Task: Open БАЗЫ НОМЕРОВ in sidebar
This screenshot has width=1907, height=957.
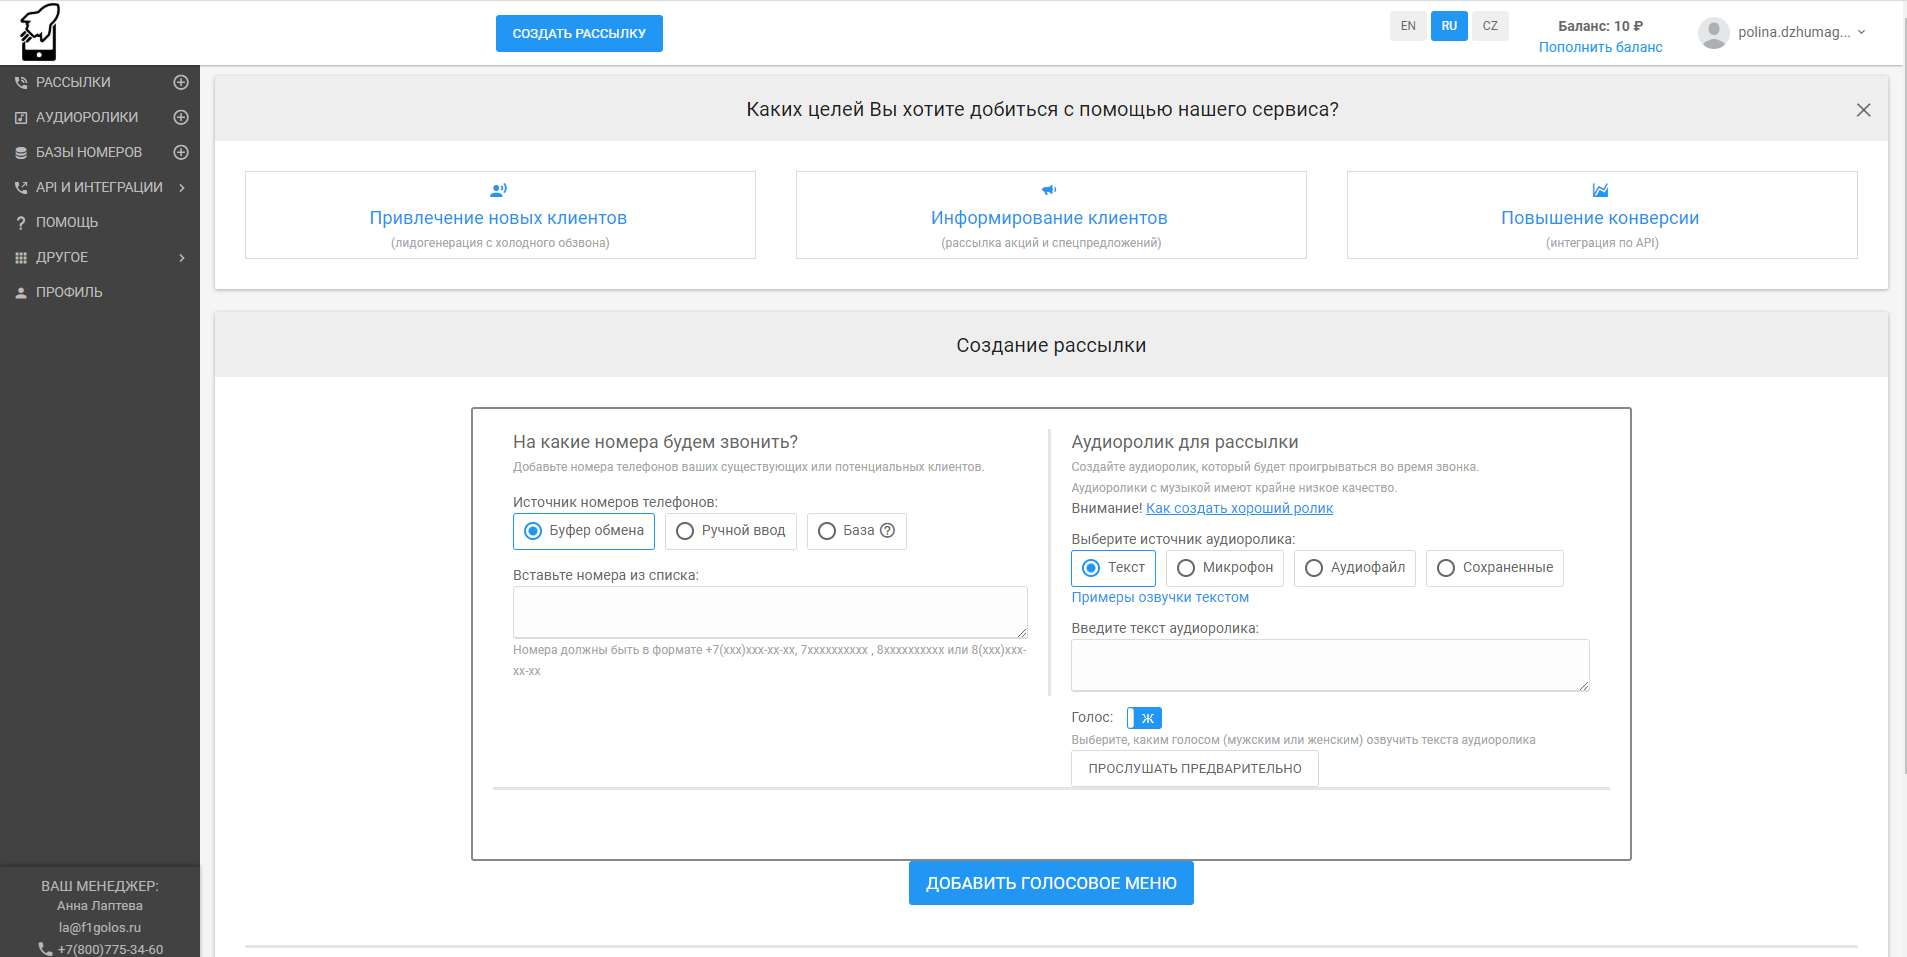Action: pos(89,152)
